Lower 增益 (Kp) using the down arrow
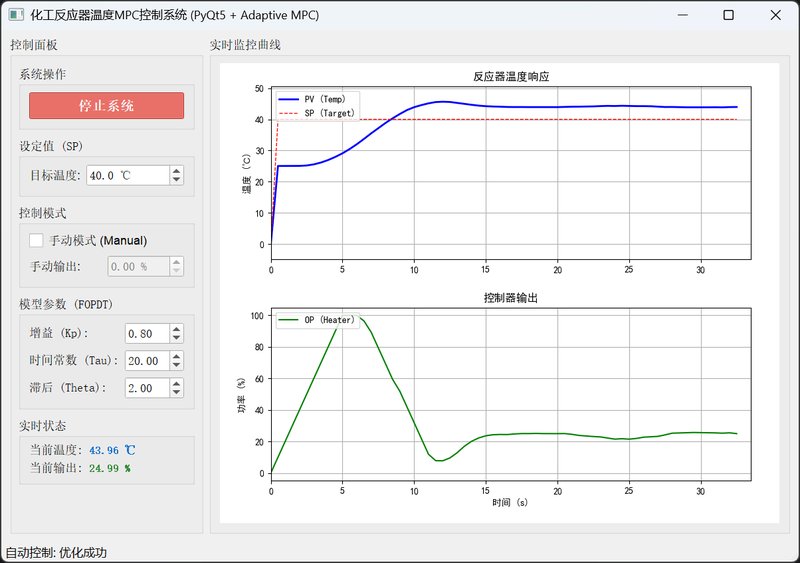 click(177, 338)
